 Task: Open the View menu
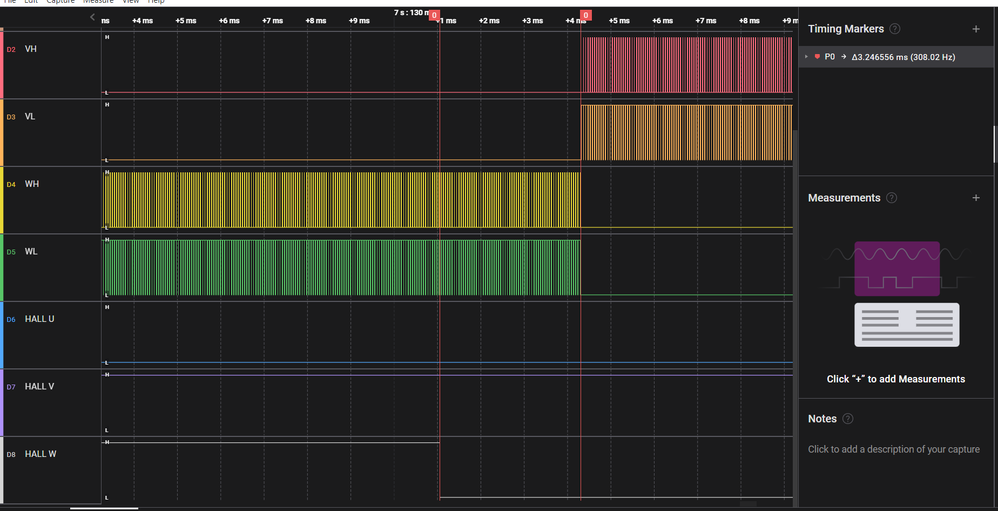tap(129, 2)
